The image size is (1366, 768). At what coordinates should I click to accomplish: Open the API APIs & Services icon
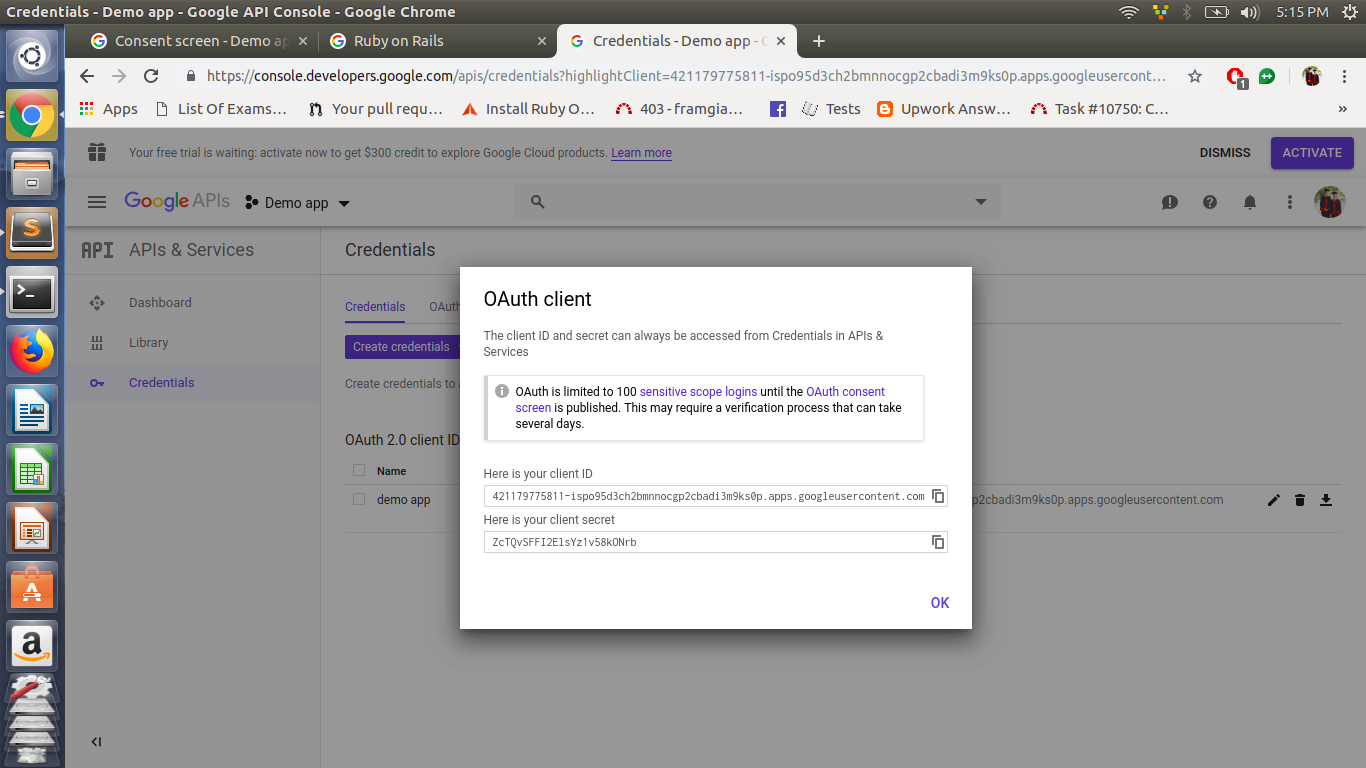pyautogui.click(x=97, y=250)
